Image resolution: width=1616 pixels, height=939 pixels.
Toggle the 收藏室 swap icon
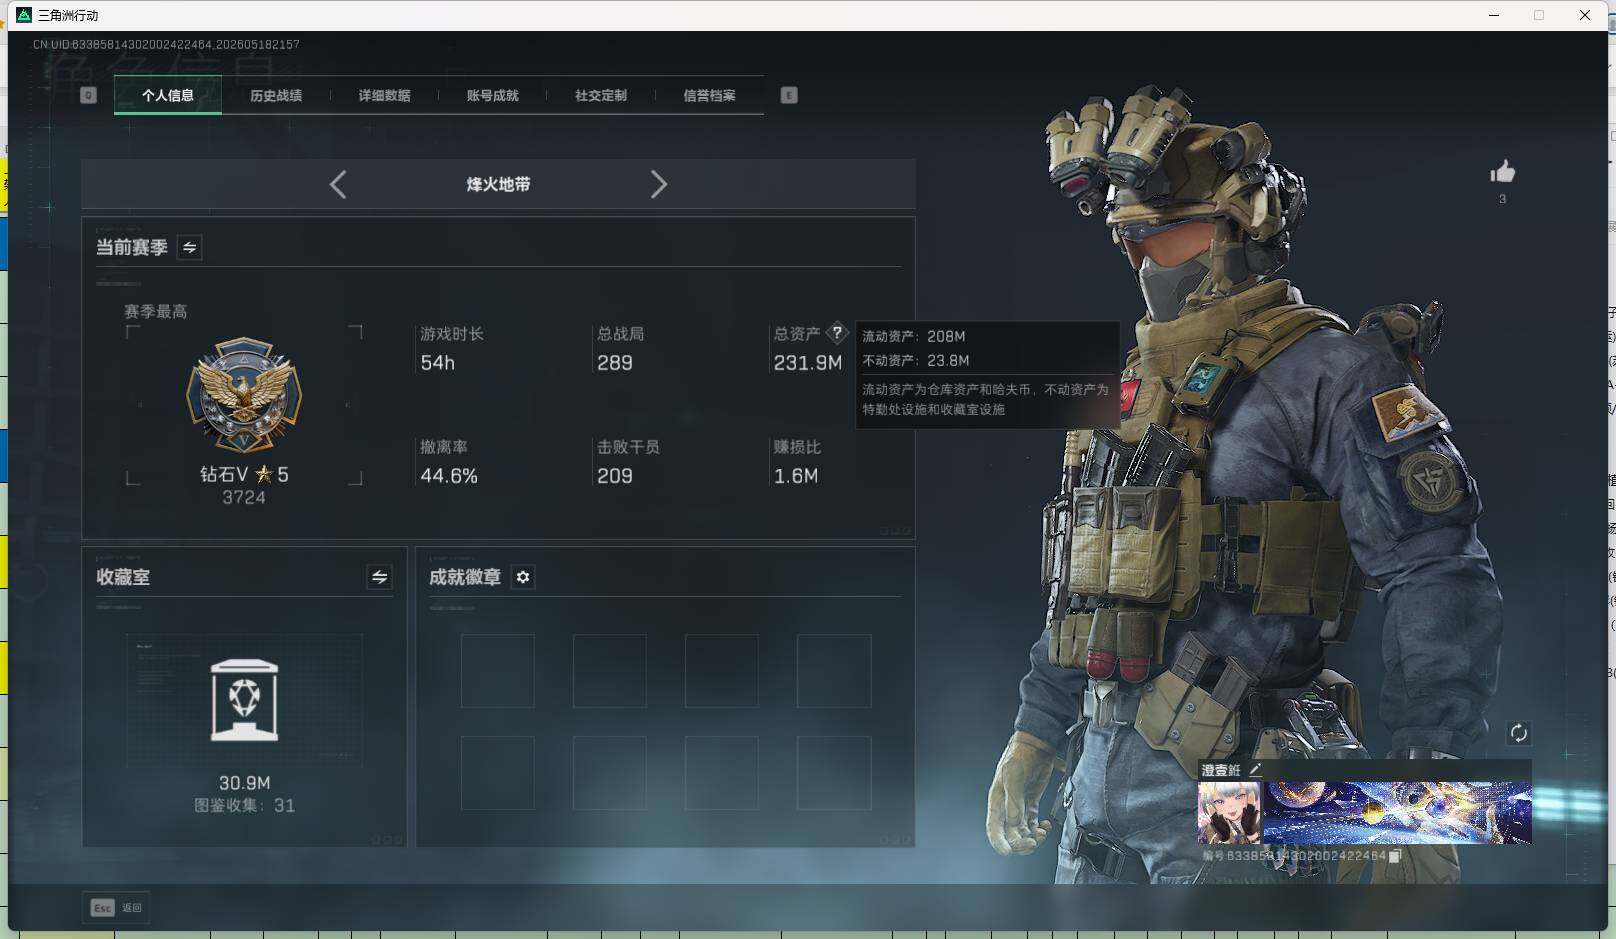379,577
